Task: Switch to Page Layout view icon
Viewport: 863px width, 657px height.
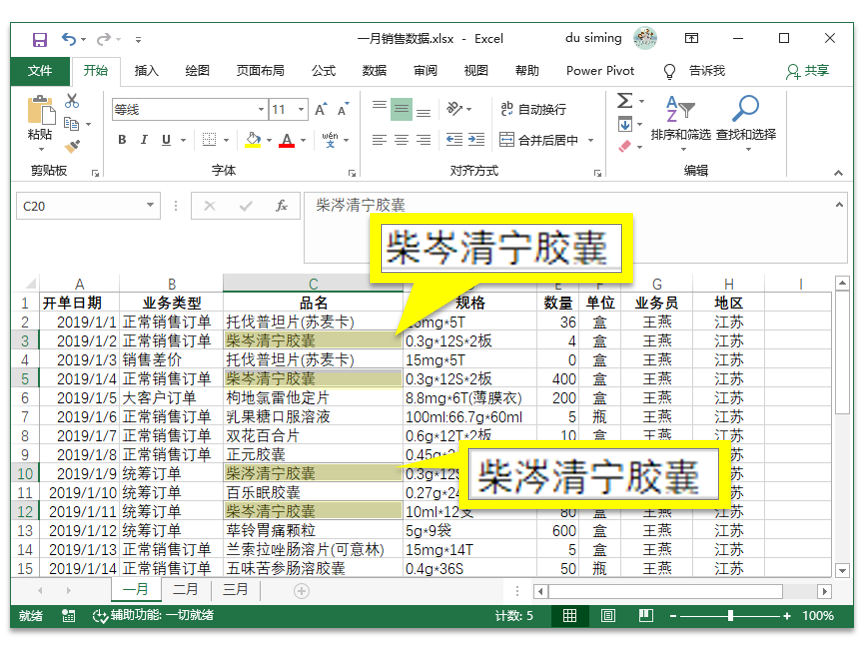Action: (608, 615)
